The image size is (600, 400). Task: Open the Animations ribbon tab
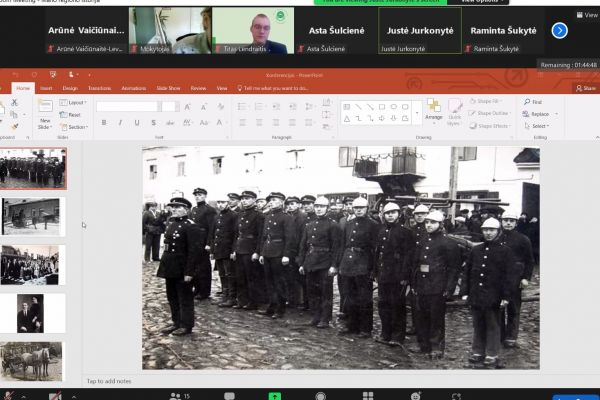(134, 88)
